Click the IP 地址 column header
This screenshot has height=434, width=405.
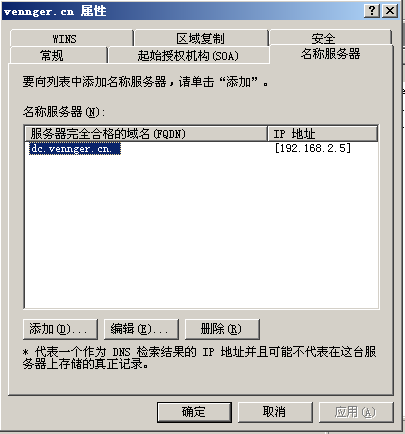click(323, 134)
